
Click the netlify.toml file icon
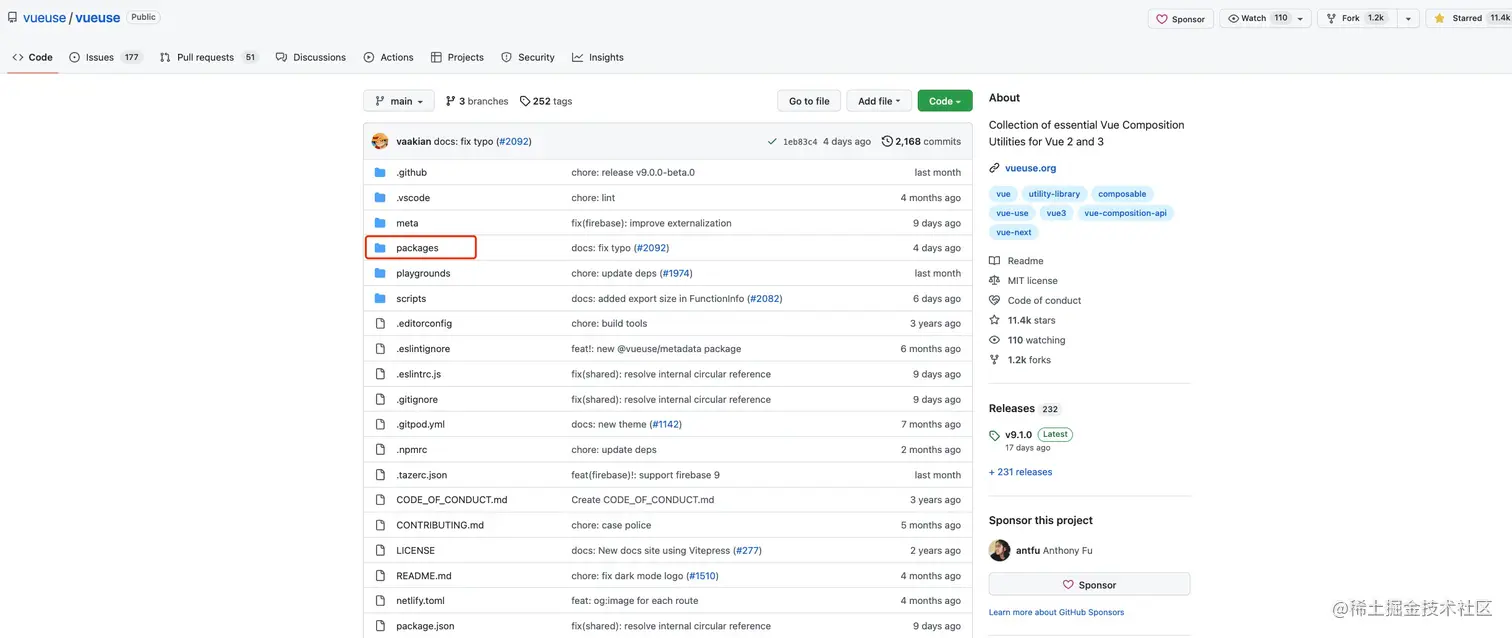[380, 601]
